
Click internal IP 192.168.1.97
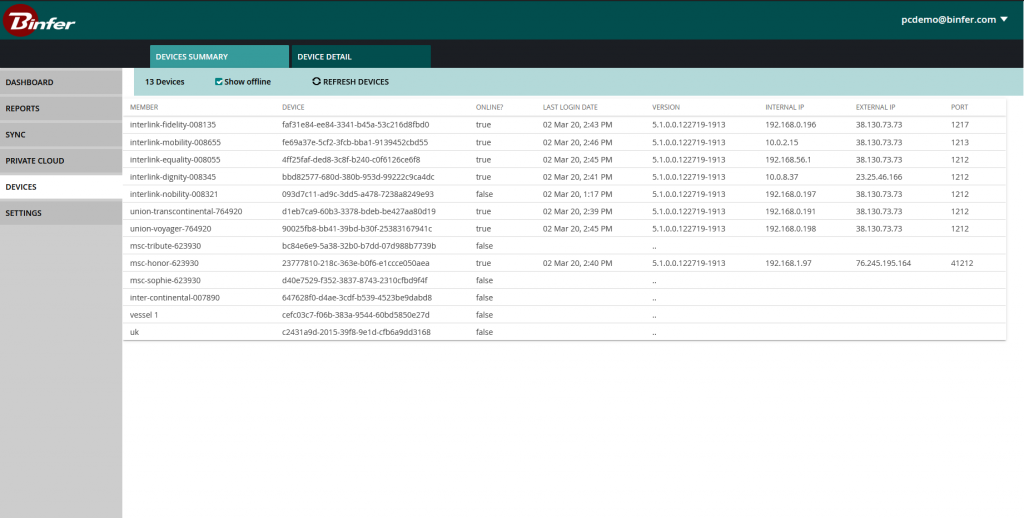[x=788, y=263]
